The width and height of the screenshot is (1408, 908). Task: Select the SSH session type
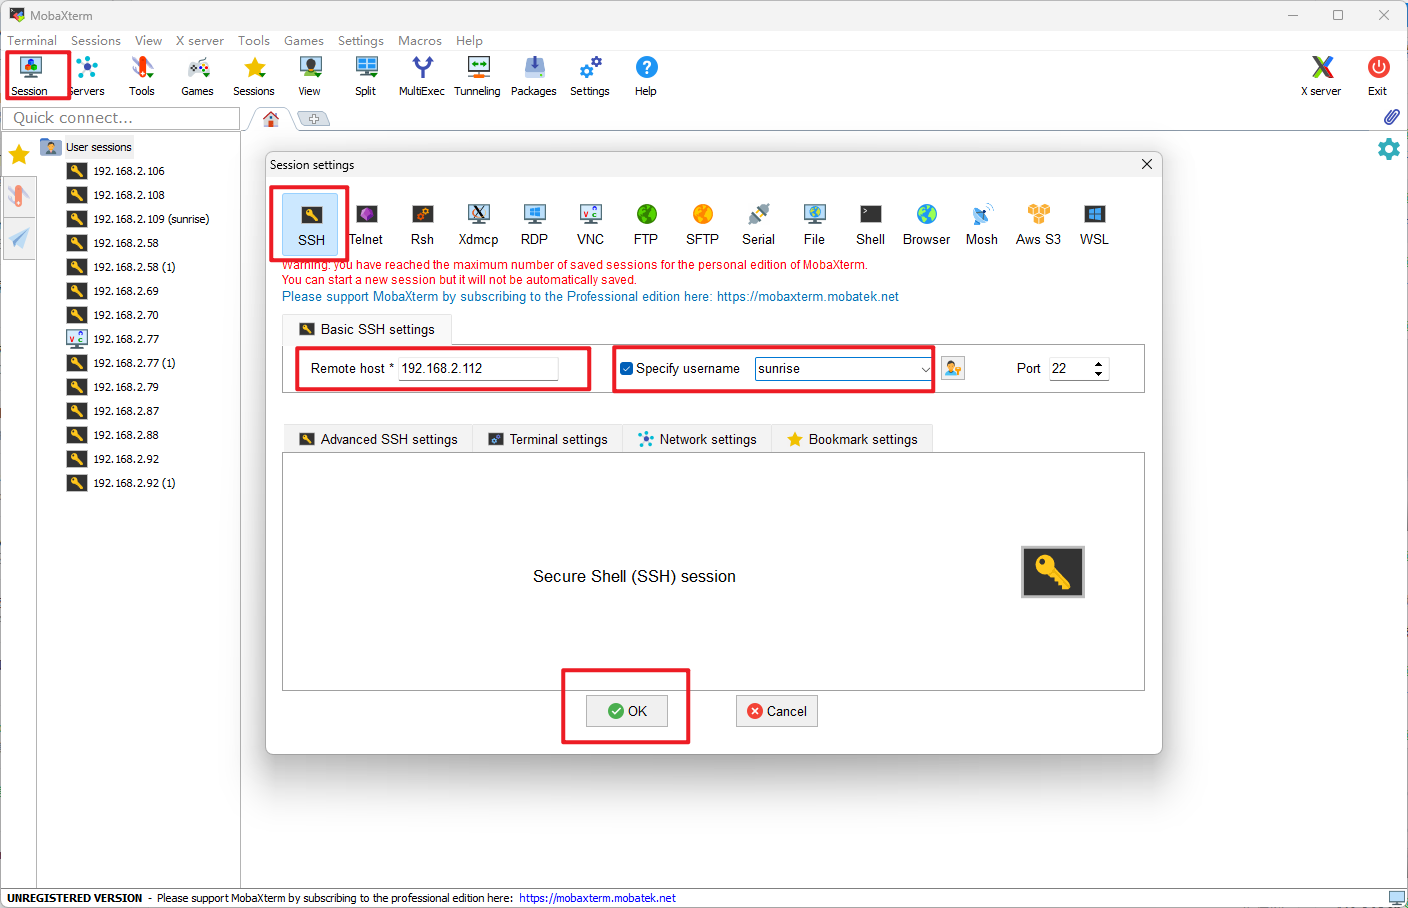311,225
